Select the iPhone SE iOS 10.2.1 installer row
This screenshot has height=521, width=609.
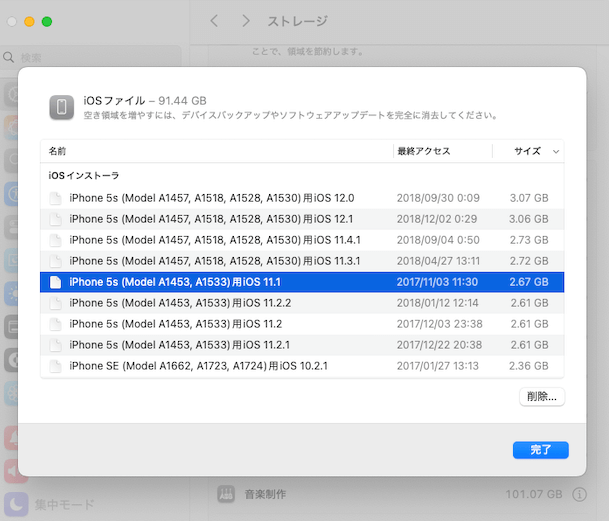[x=302, y=366]
